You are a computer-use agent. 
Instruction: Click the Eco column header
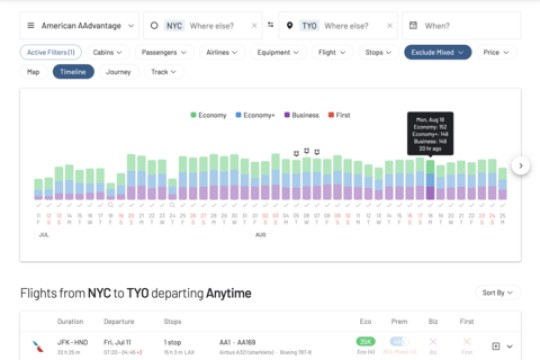[365, 321]
